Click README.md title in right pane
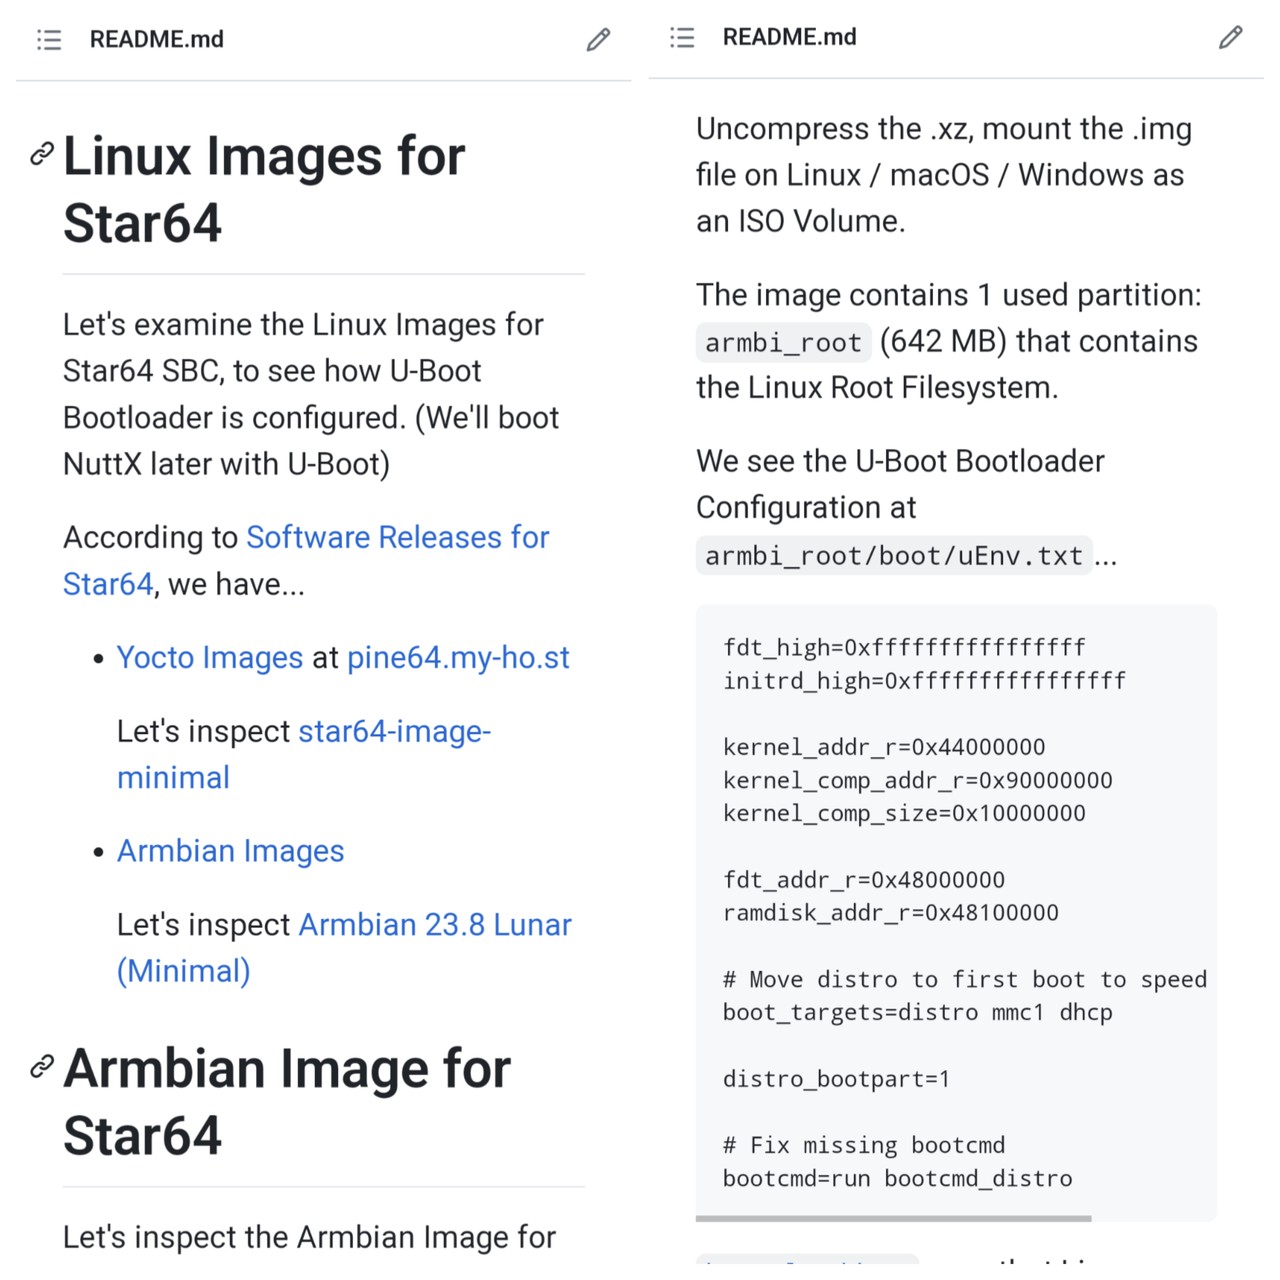This screenshot has height=1280, width=1280. pos(790,38)
